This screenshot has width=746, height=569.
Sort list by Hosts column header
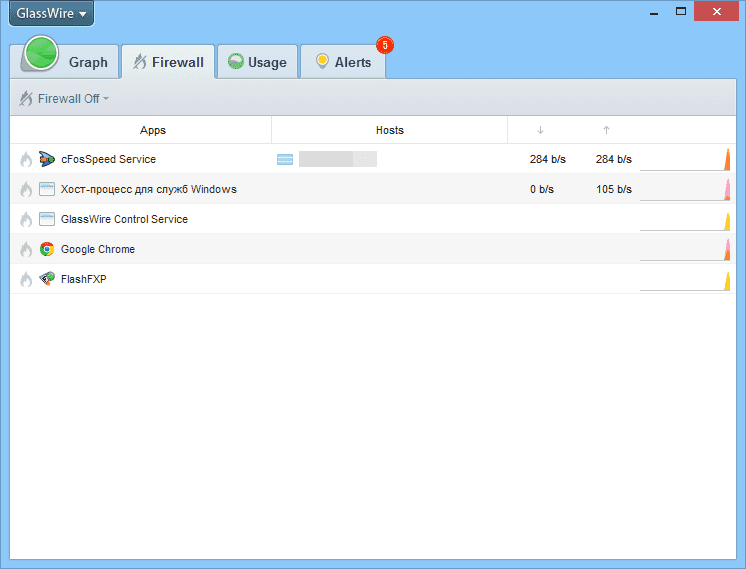tap(389, 130)
